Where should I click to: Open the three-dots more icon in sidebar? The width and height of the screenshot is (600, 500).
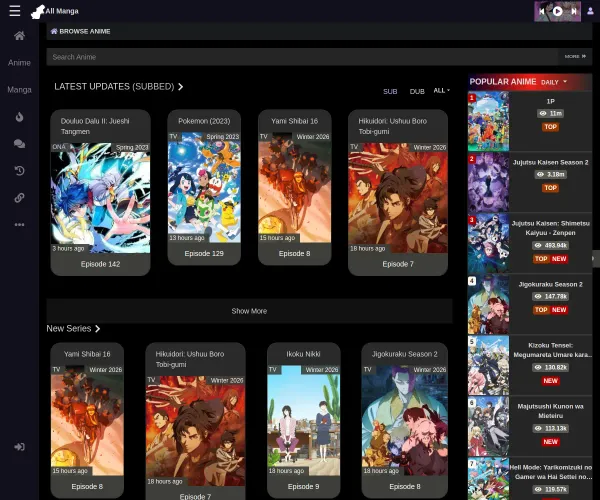(x=19, y=225)
